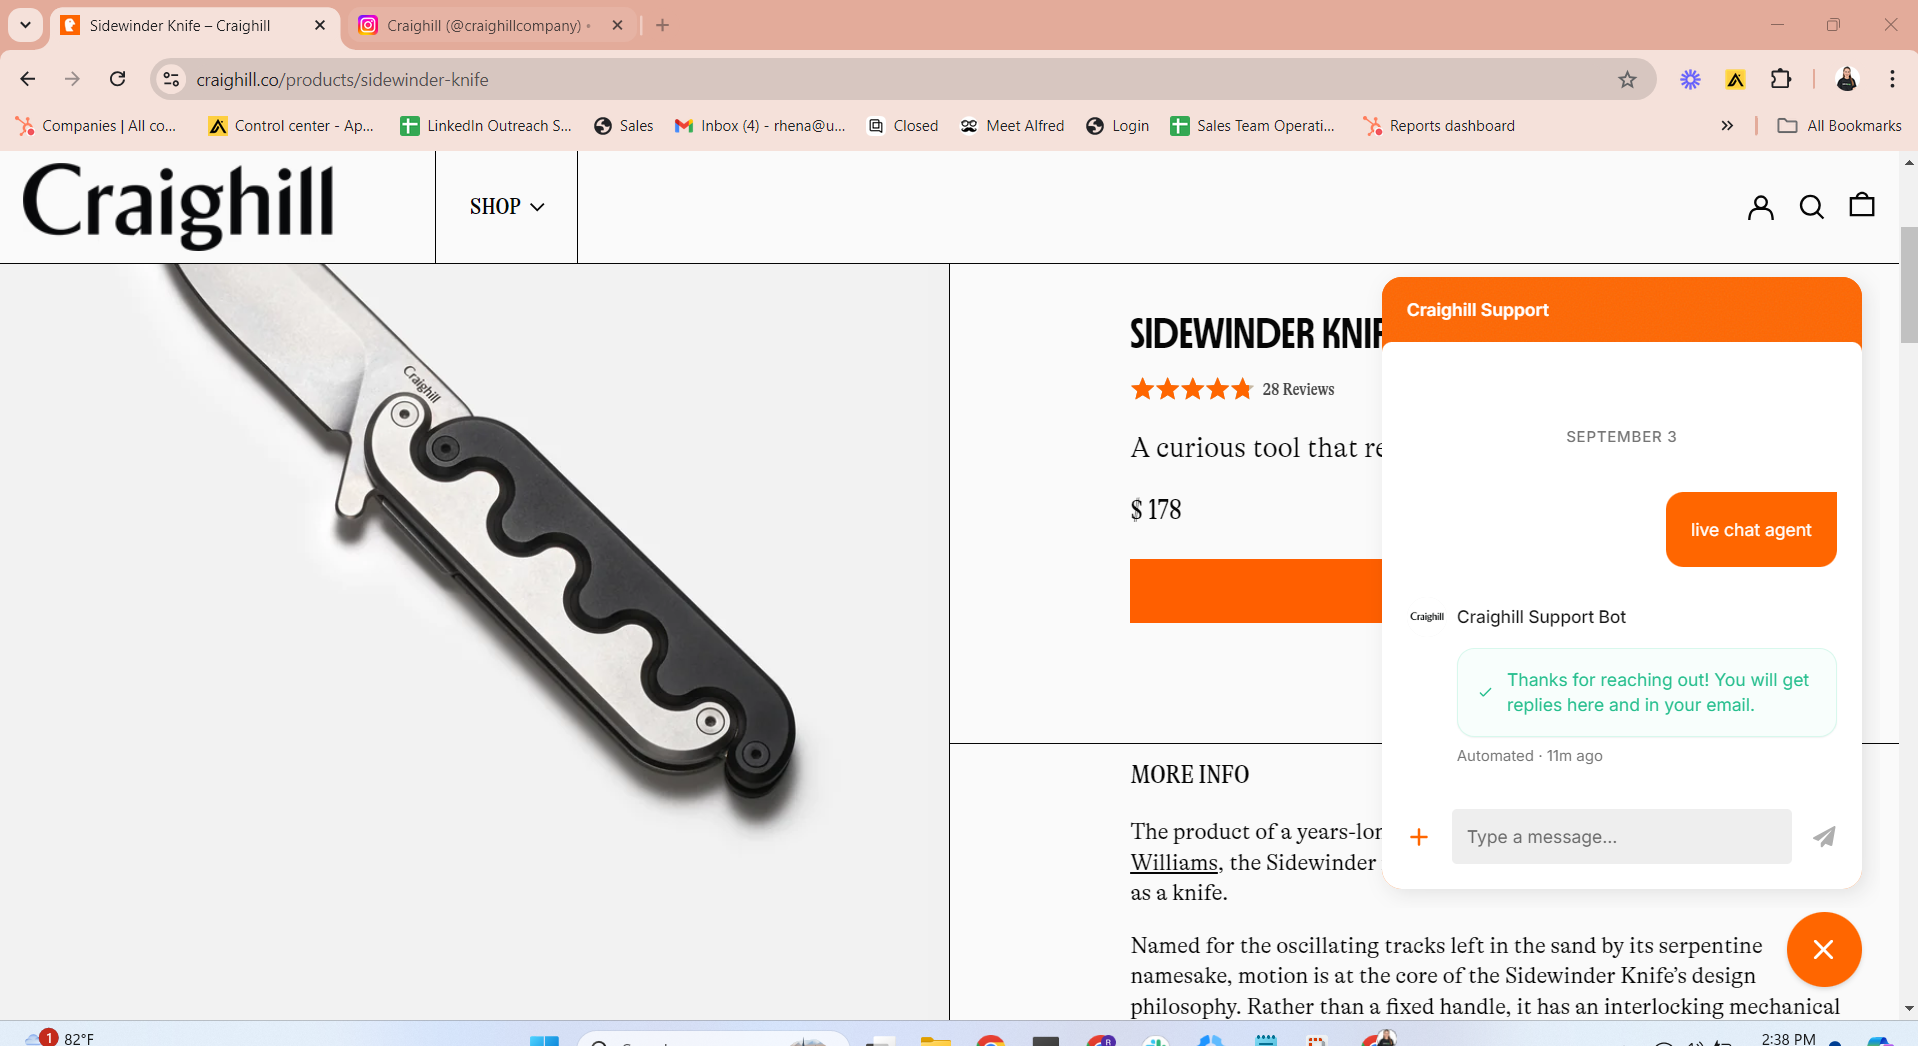
Task: Open the site search magnifier icon
Action: [x=1811, y=207]
